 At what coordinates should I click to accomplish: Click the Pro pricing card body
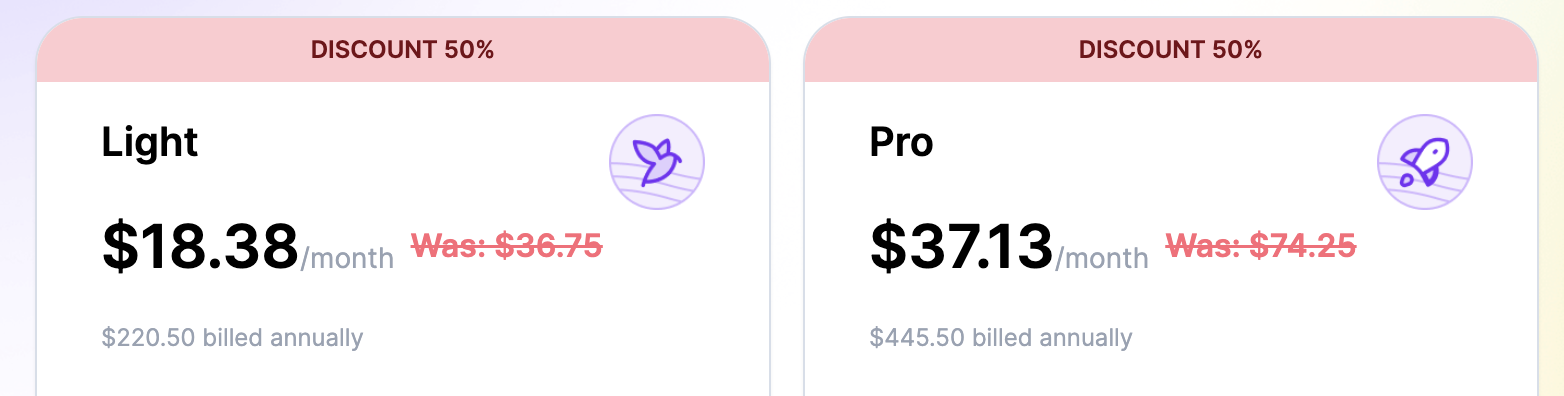pos(1171,239)
